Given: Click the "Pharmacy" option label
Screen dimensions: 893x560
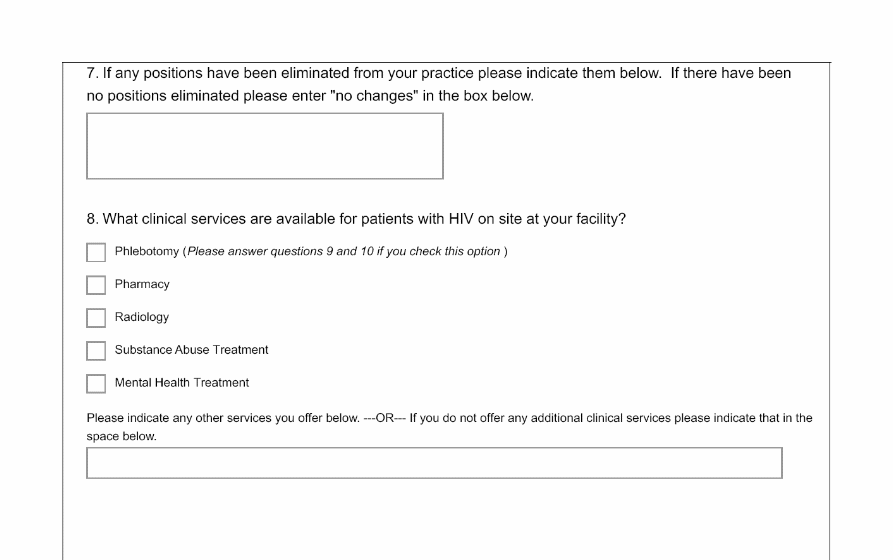Looking at the screenshot, I should (142, 284).
